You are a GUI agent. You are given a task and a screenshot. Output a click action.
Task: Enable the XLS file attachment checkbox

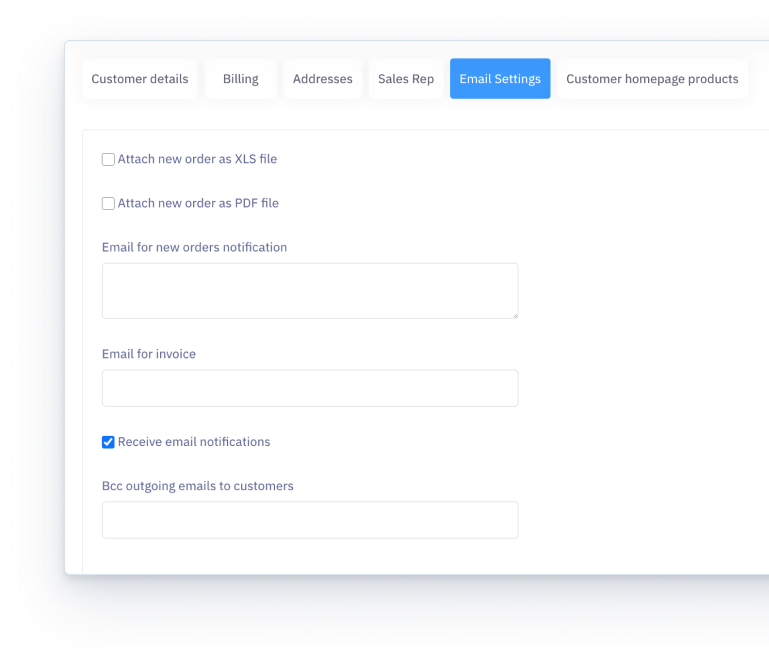[x=108, y=159]
